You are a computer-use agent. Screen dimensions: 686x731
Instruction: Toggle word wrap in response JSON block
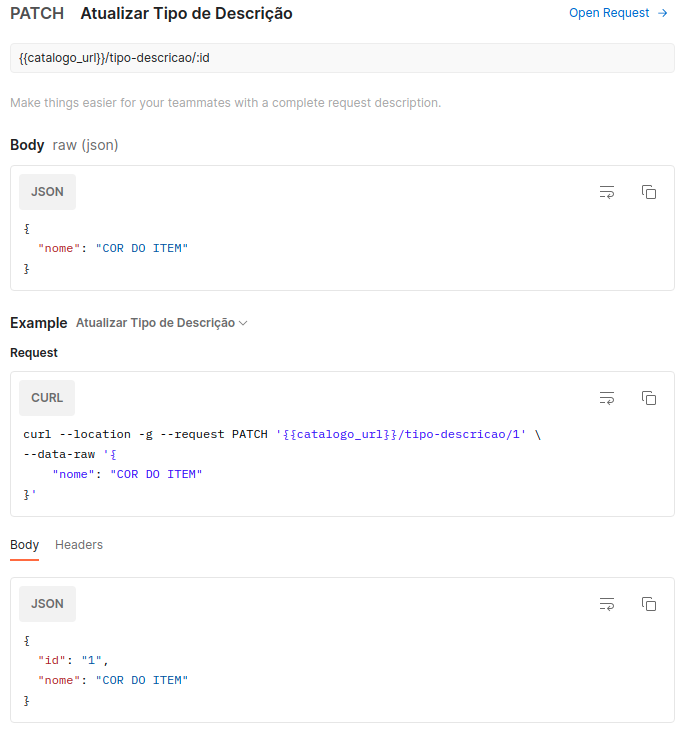[607, 604]
